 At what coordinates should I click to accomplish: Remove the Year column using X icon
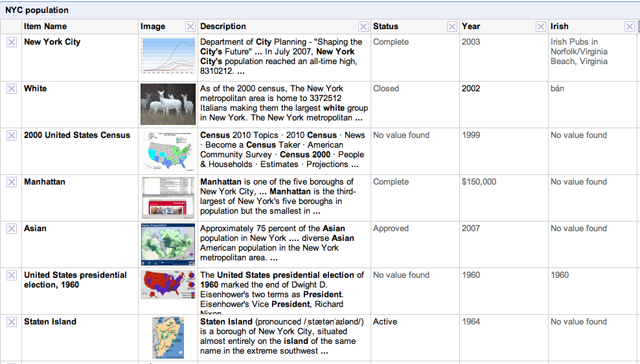click(541, 27)
